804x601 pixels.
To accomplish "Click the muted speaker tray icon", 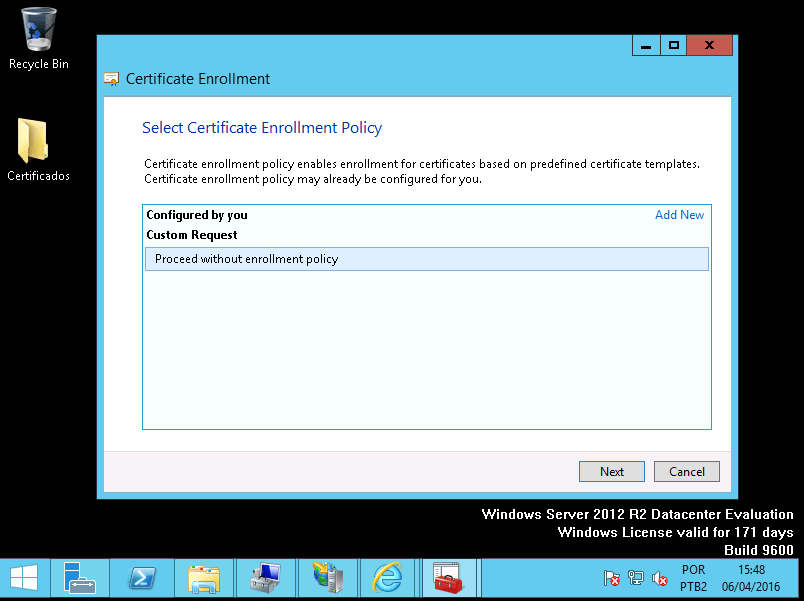I will pyautogui.click(x=659, y=578).
